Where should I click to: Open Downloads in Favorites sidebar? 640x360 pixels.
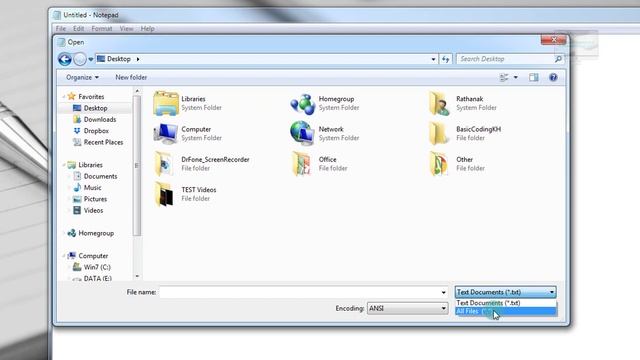click(x=94, y=120)
